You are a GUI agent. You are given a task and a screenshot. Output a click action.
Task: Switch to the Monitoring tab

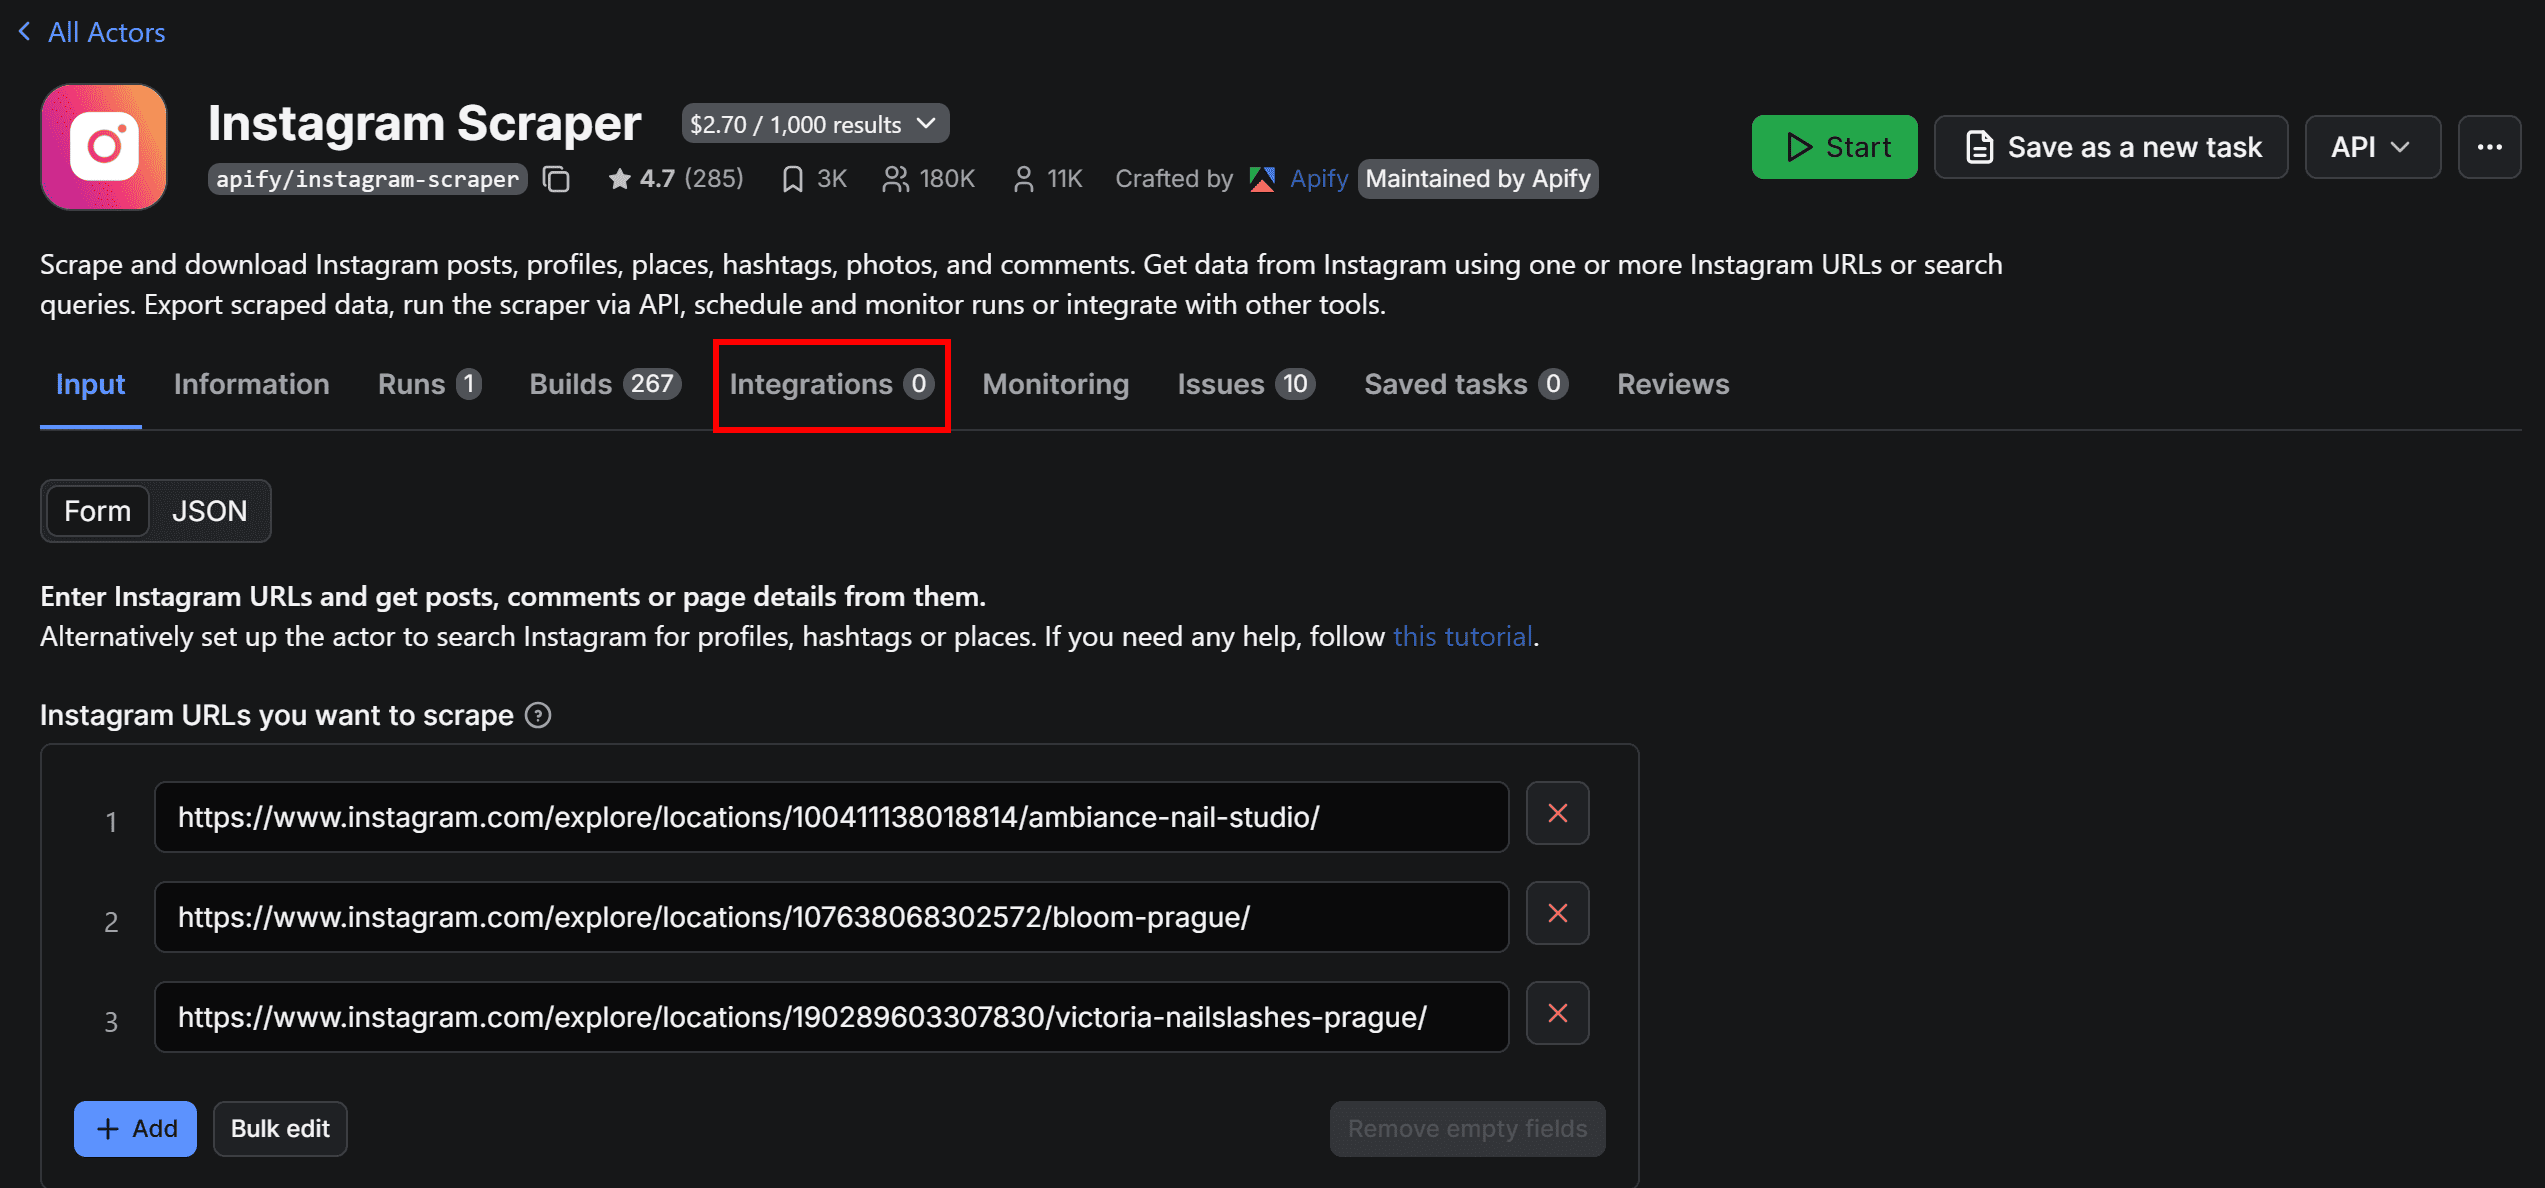click(x=1055, y=384)
